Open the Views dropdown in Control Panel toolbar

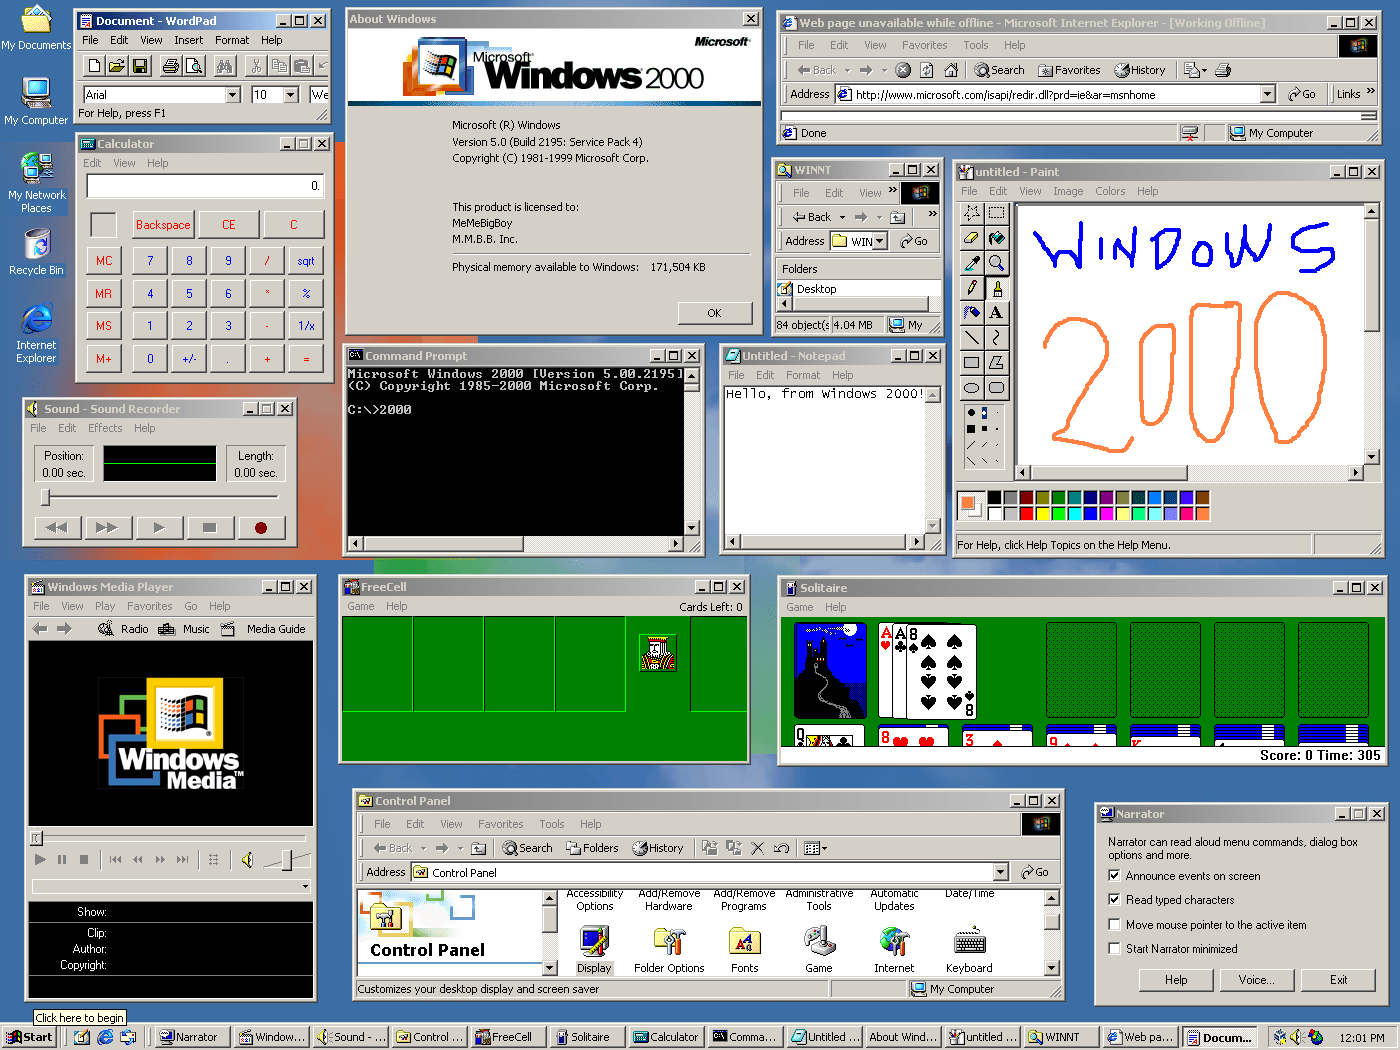pyautogui.click(x=816, y=848)
